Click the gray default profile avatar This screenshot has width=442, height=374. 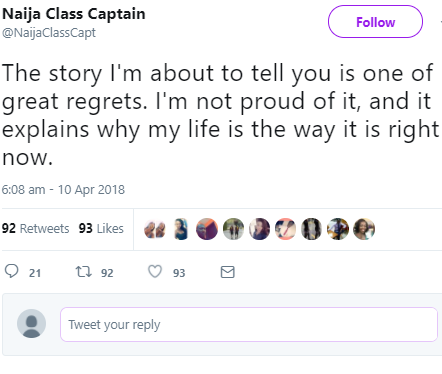[x=32, y=323]
